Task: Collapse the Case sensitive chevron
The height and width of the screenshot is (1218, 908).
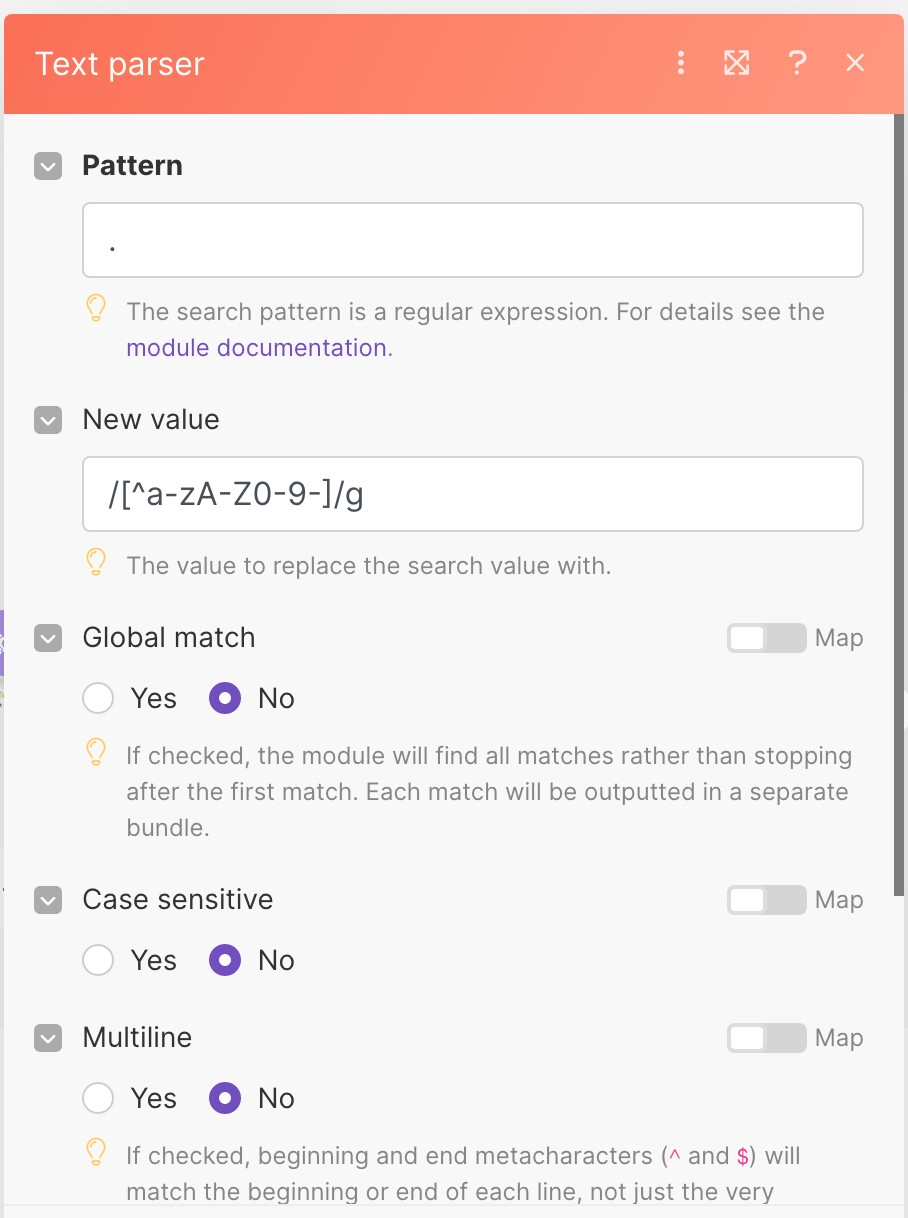Action: [x=48, y=900]
